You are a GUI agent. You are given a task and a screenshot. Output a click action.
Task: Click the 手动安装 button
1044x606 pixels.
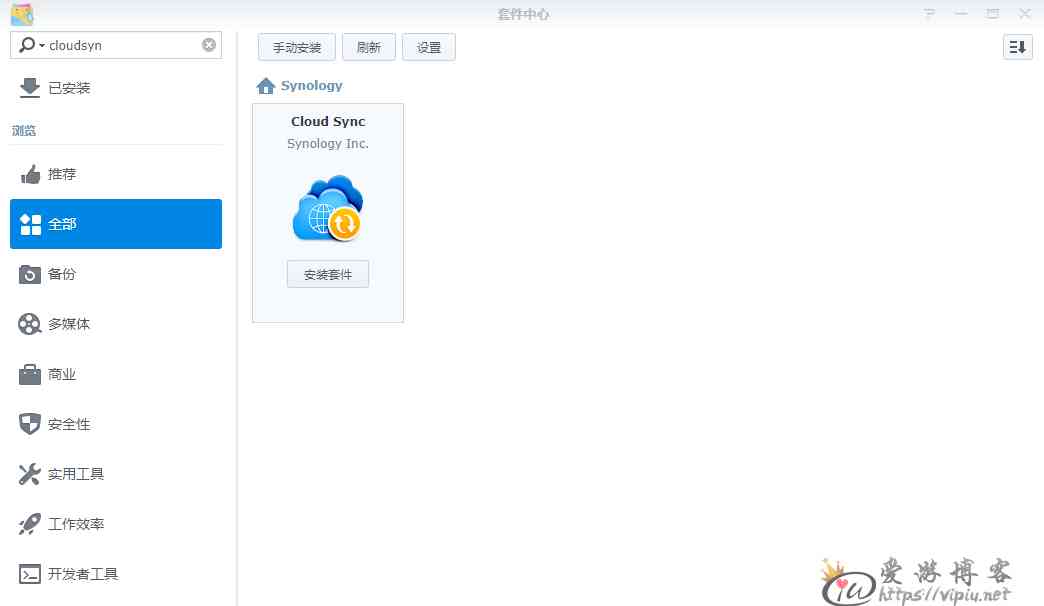tap(297, 47)
